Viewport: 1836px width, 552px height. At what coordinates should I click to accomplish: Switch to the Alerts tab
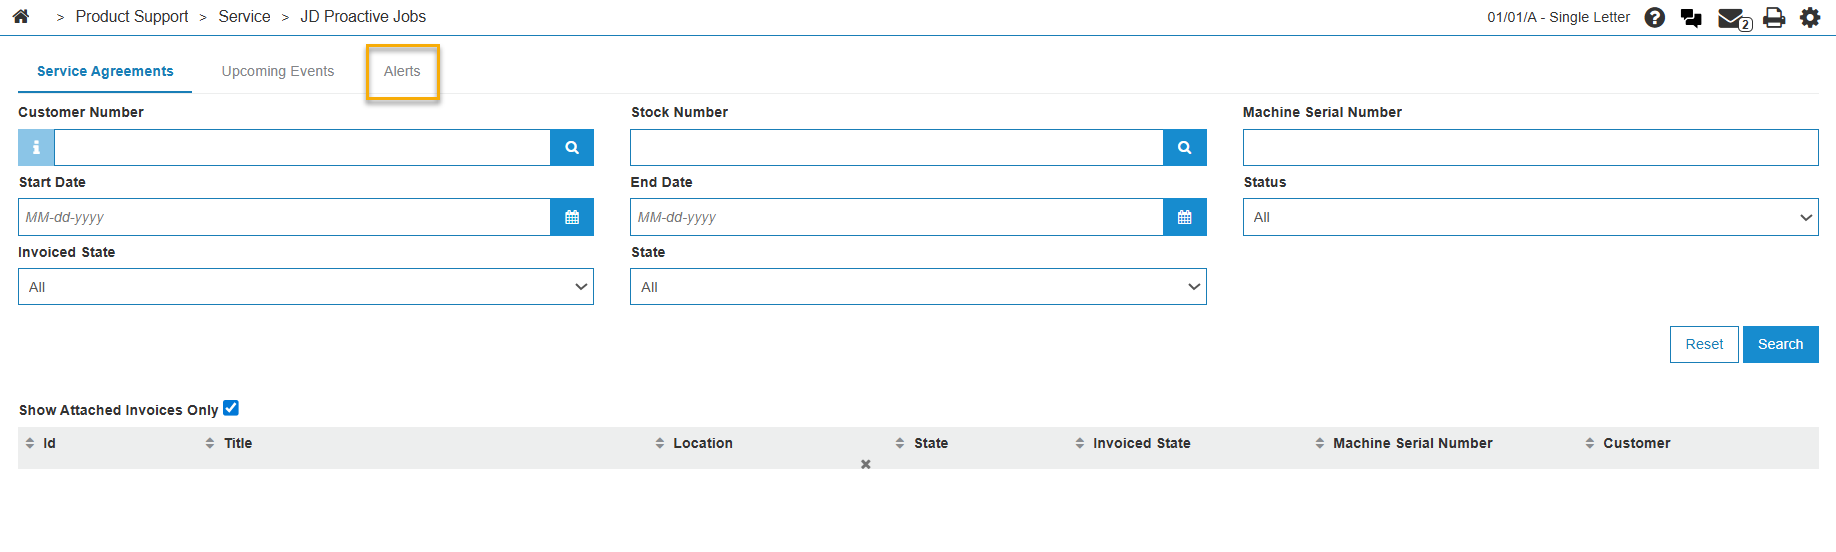(x=402, y=71)
